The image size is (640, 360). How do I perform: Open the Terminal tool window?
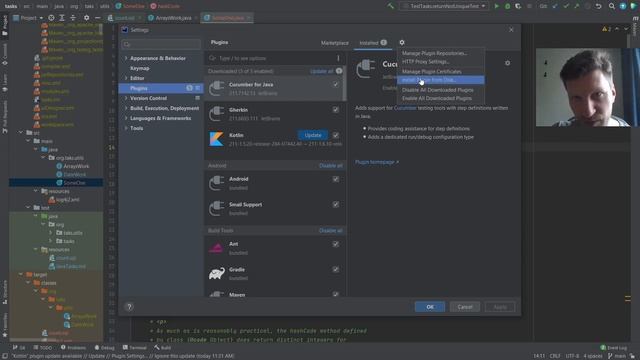[x=135, y=348]
